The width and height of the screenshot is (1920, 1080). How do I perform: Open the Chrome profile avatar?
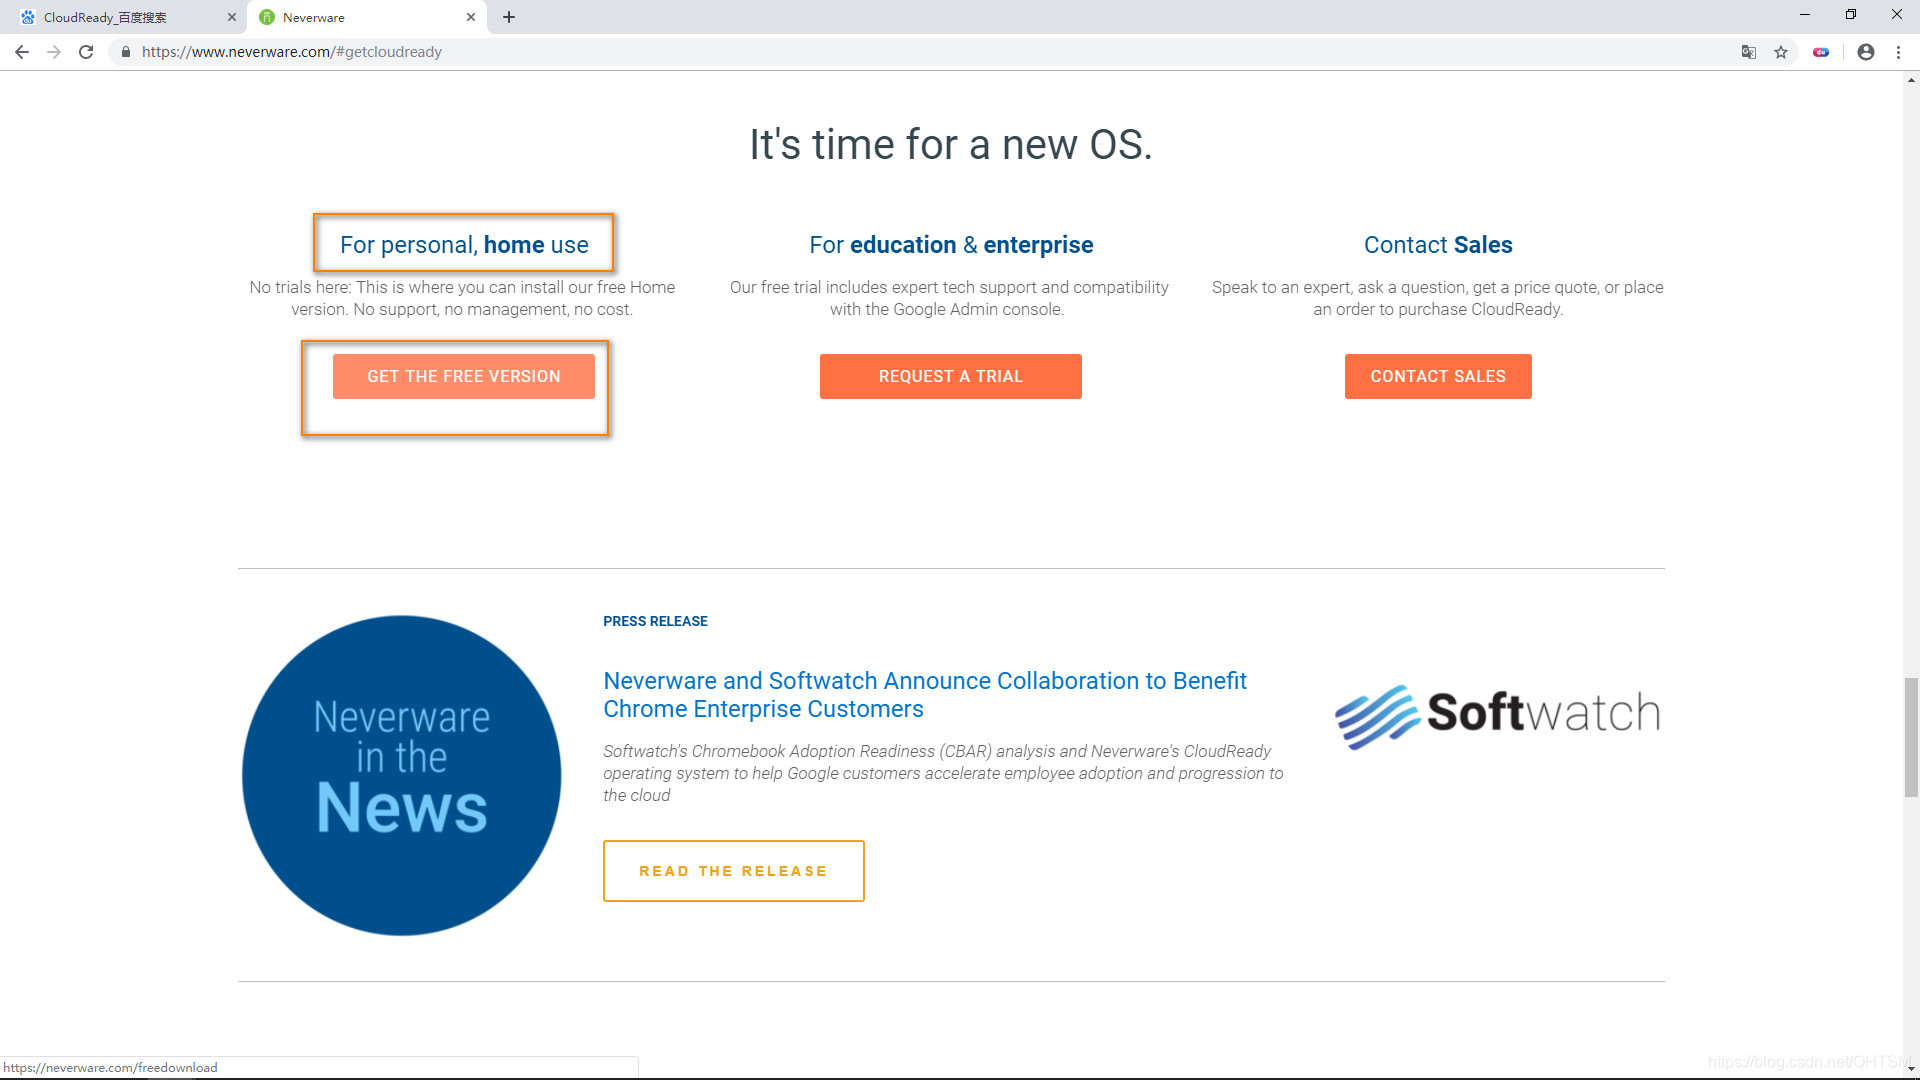tap(1866, 52)
